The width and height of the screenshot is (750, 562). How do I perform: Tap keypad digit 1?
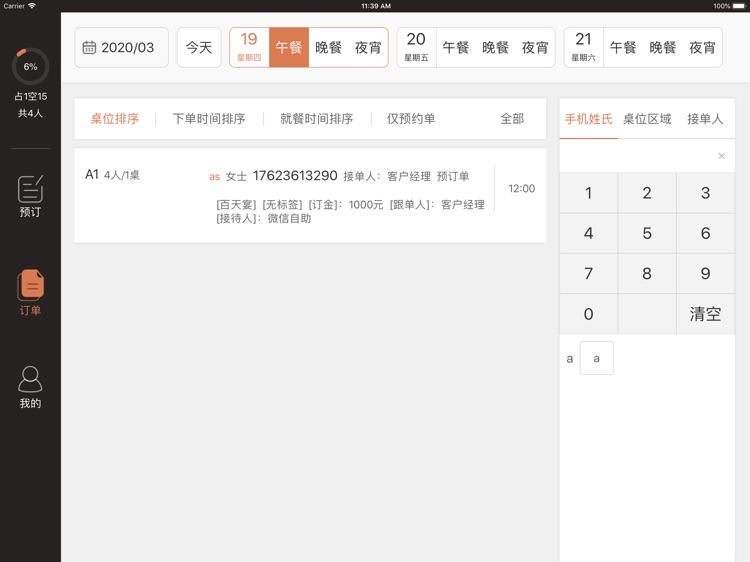click(588, 193)
